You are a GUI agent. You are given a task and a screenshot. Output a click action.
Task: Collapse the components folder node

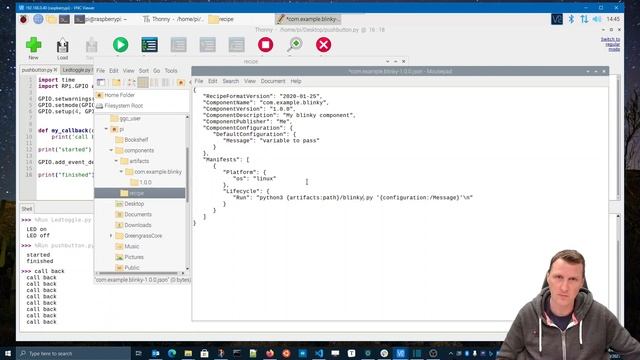click(x=111, y=150)
